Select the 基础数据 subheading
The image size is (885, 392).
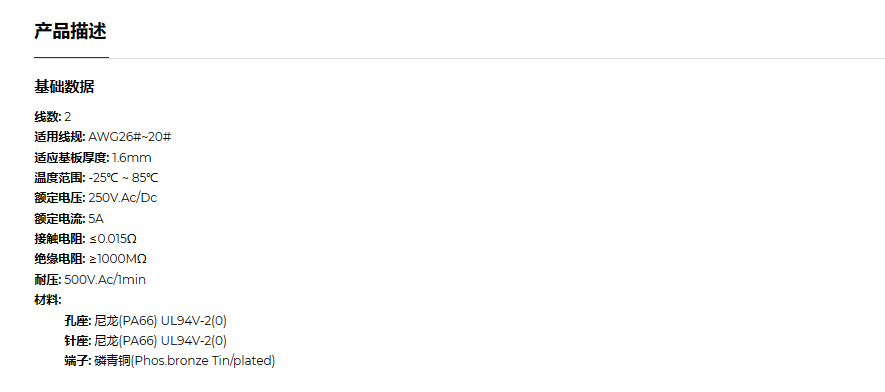point(64,87)
